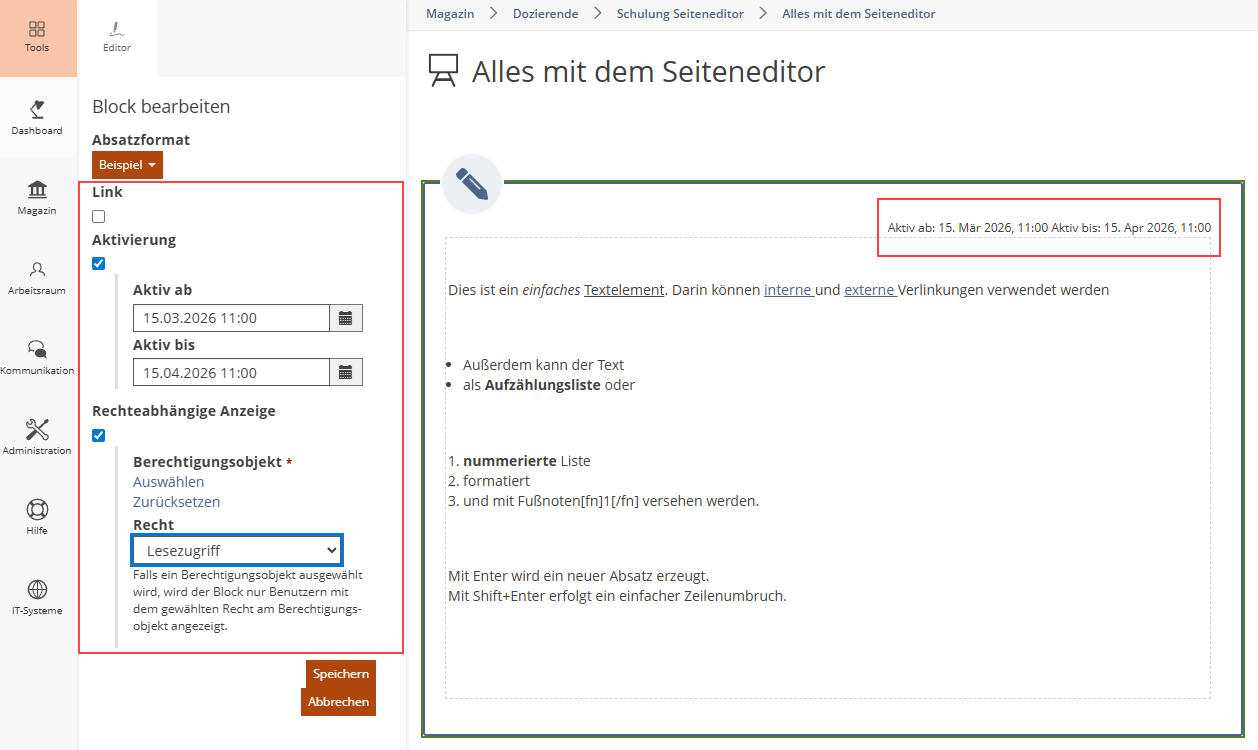Open the Kommunikation section
The image size is (1258, 750).
(x=37, y=357)
